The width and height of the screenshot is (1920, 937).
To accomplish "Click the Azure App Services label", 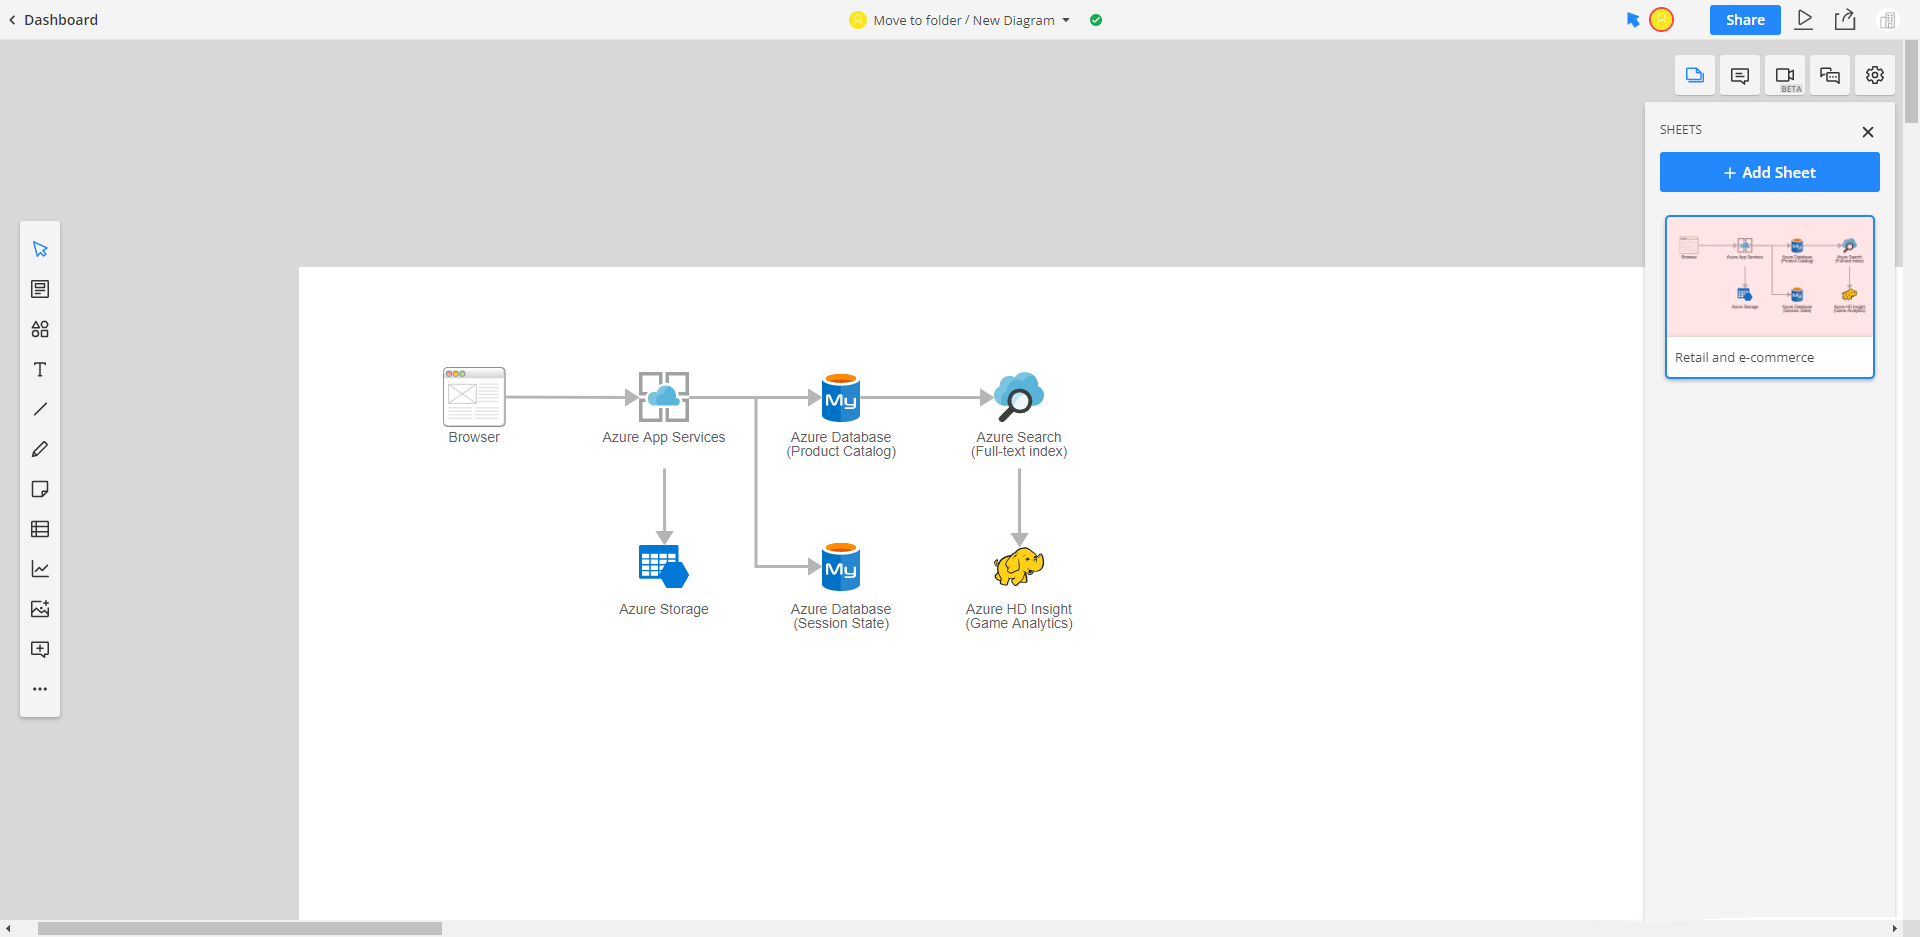I will [x=664, y=437].
